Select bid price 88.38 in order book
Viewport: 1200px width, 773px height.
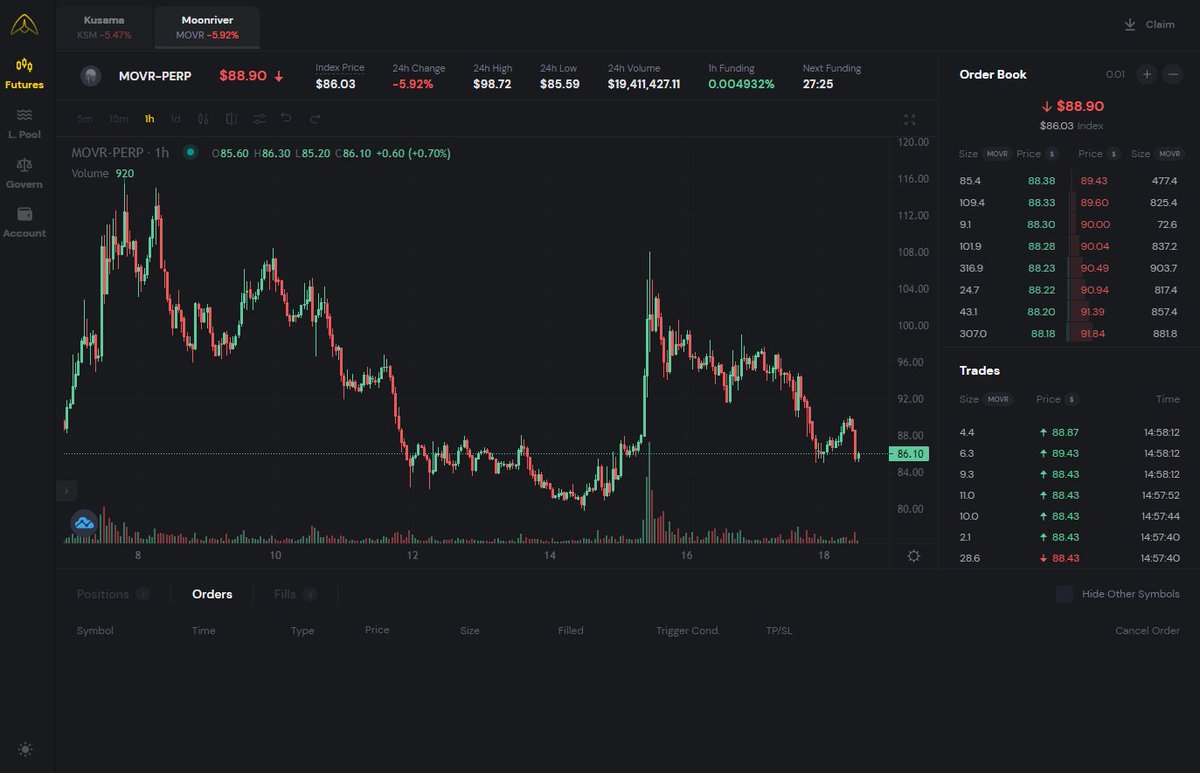point(1041,181)
